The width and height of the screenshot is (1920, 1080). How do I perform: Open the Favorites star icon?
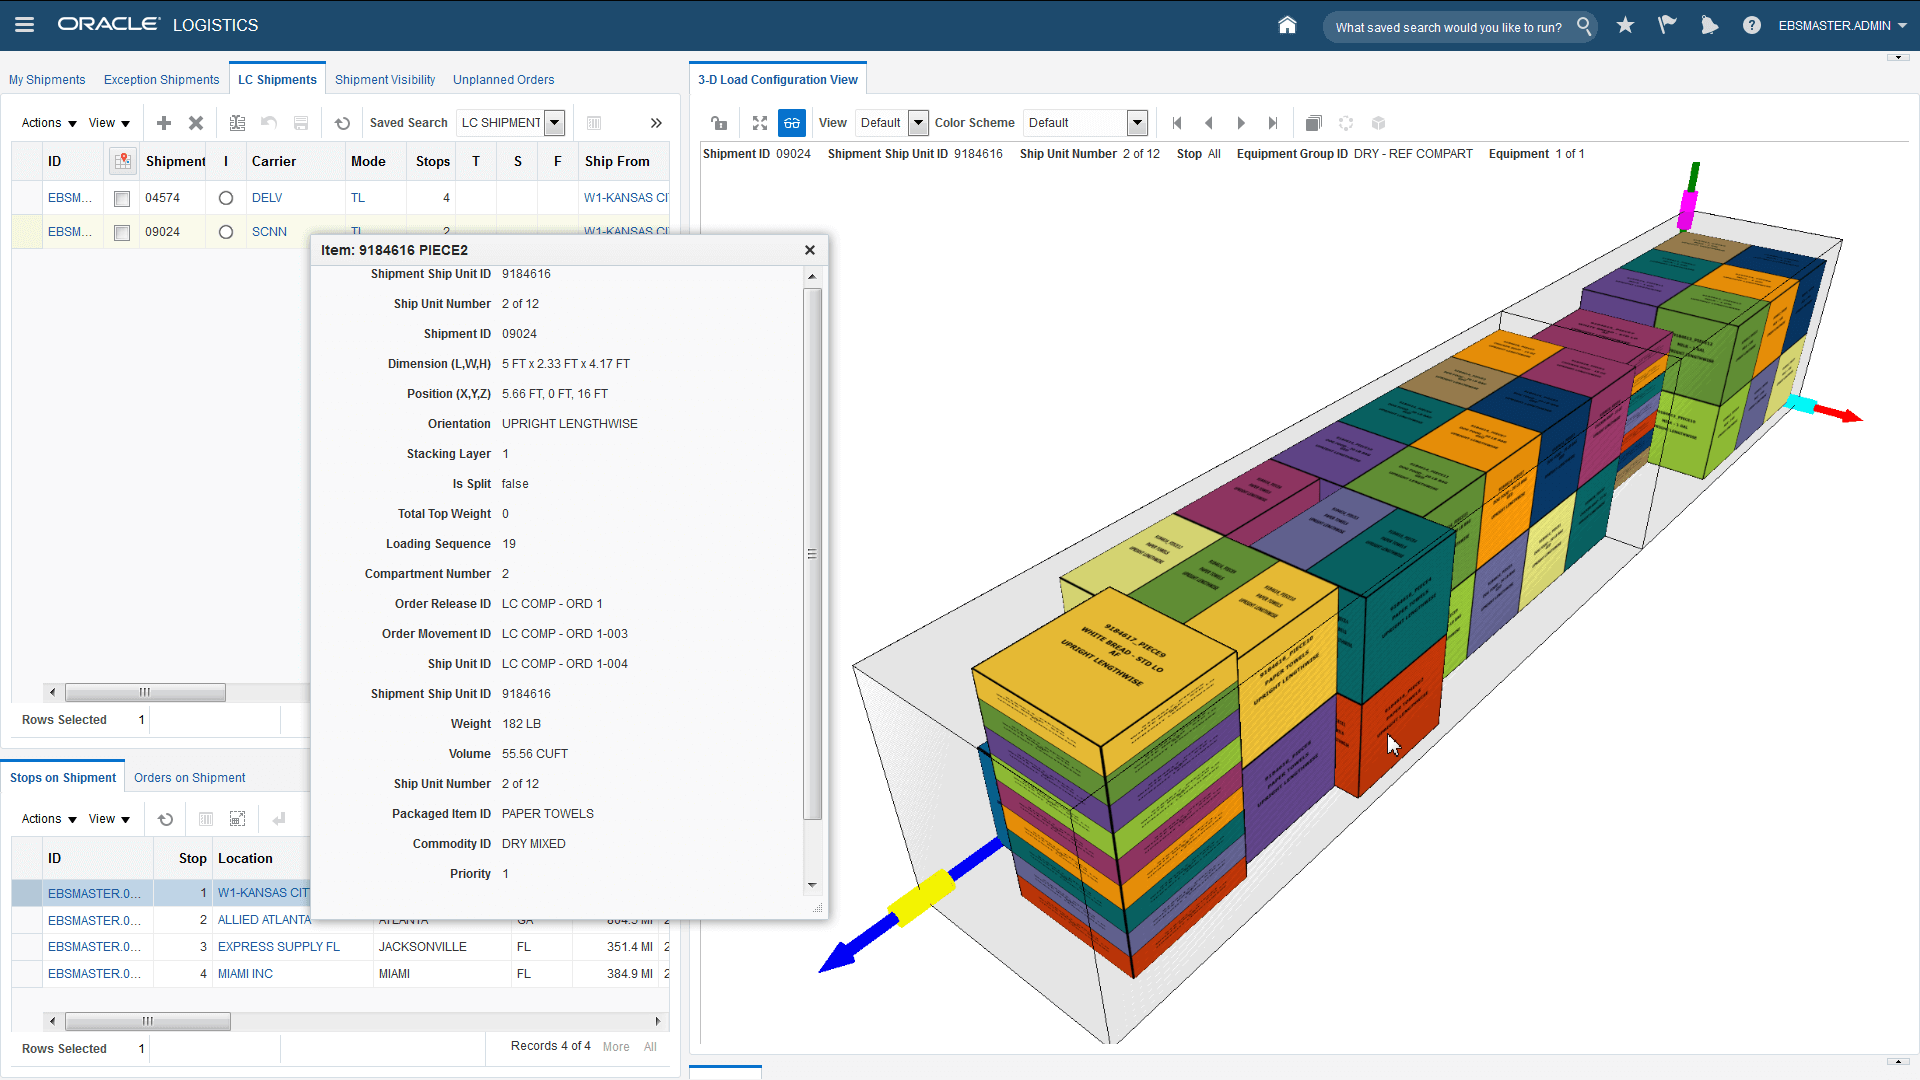(x=1625, y=26)
